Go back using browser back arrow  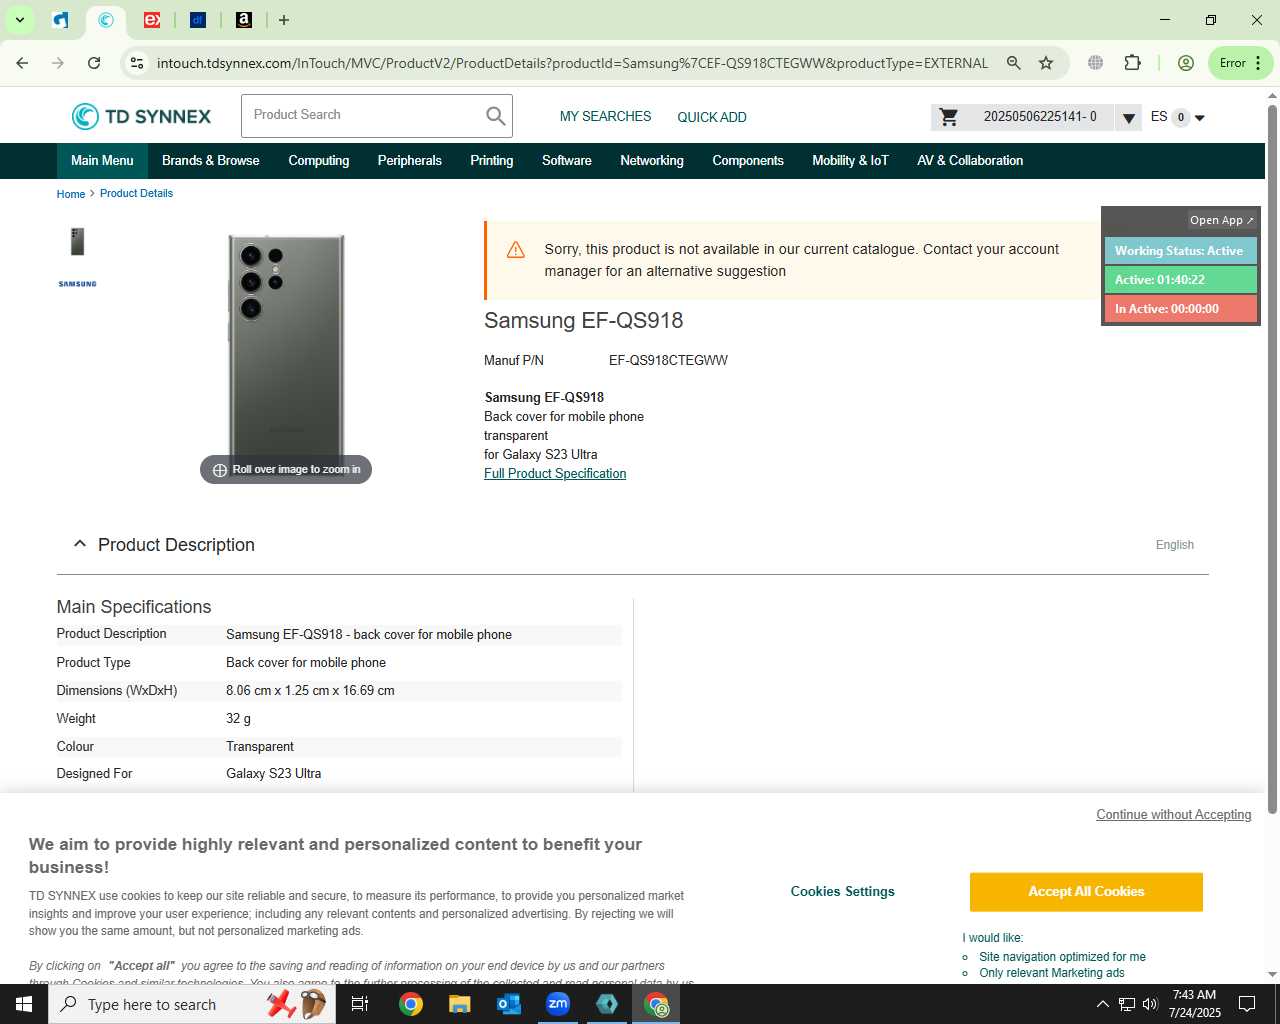click(22, 63)
